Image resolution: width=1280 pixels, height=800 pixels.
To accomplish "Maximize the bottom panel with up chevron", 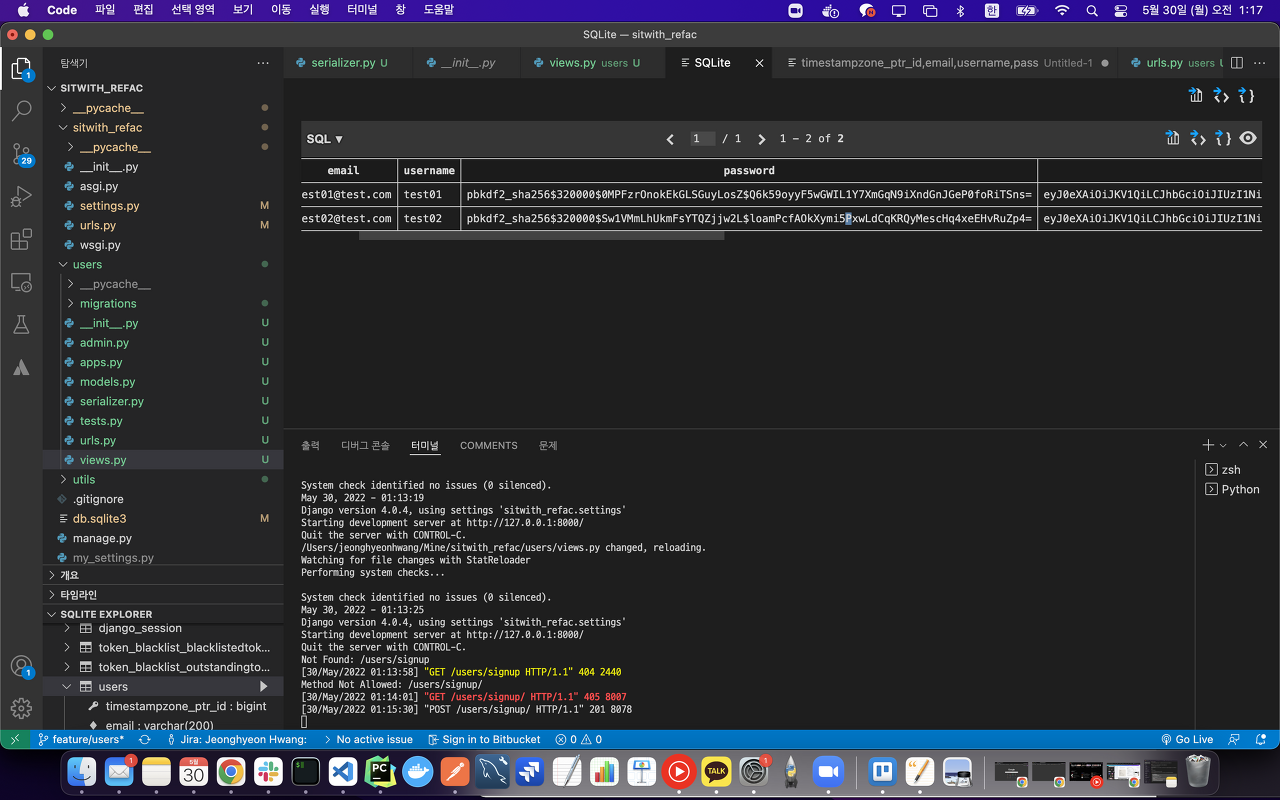I will (1243, 445).
